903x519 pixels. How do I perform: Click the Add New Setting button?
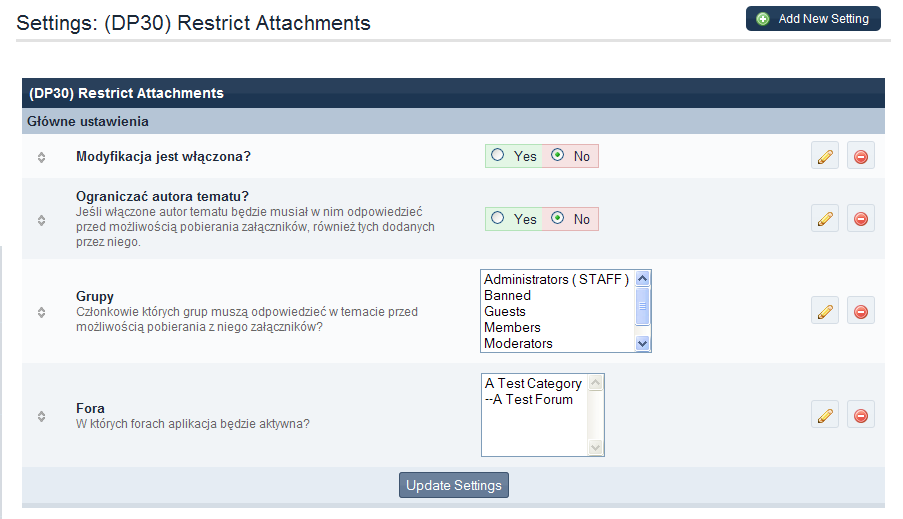coord(813,19)
